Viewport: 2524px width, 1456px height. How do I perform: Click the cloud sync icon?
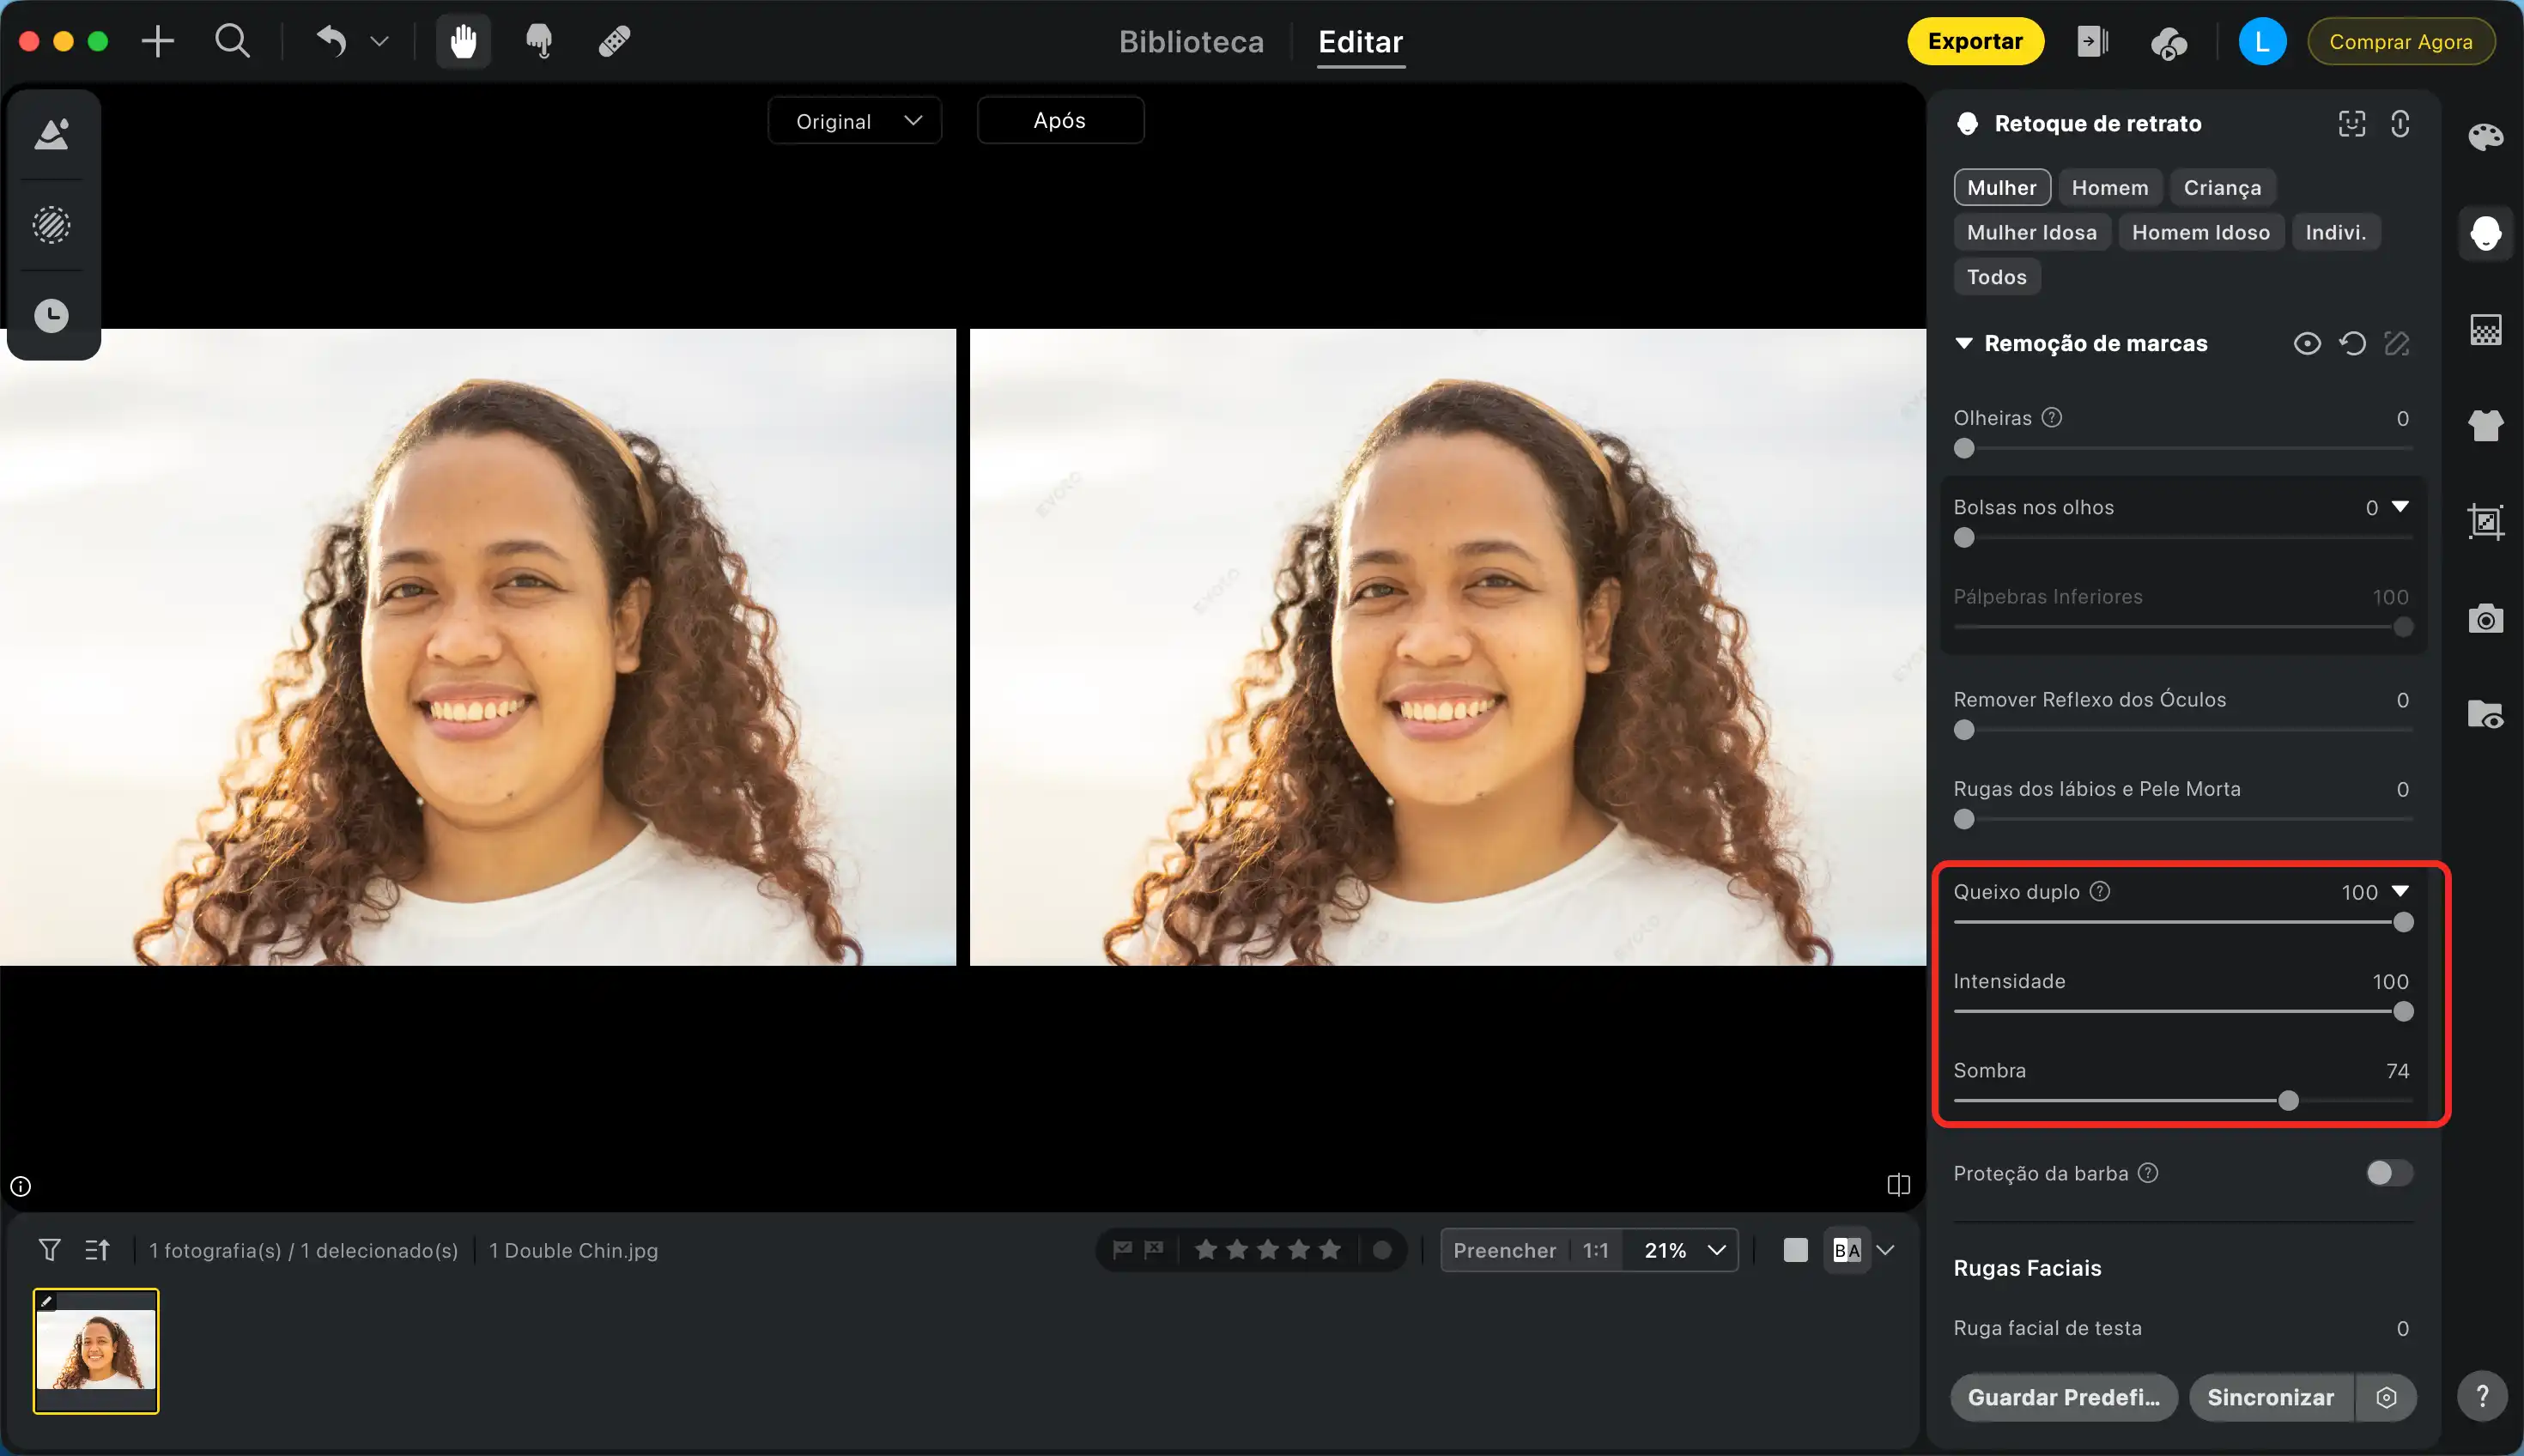tap(2168, 42)
